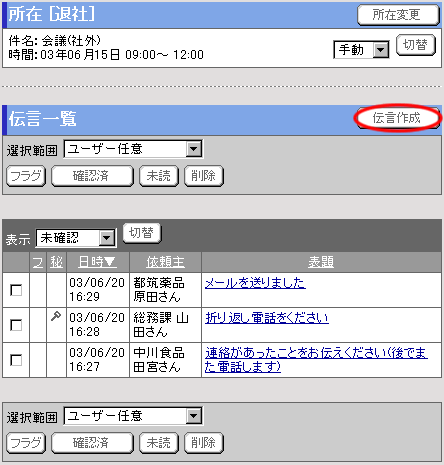The height and width of the screenshot is (465, 444).
Task: Expand the upper 選択範囲 ユーザー任意 dropdown
Action: point(133,149)
